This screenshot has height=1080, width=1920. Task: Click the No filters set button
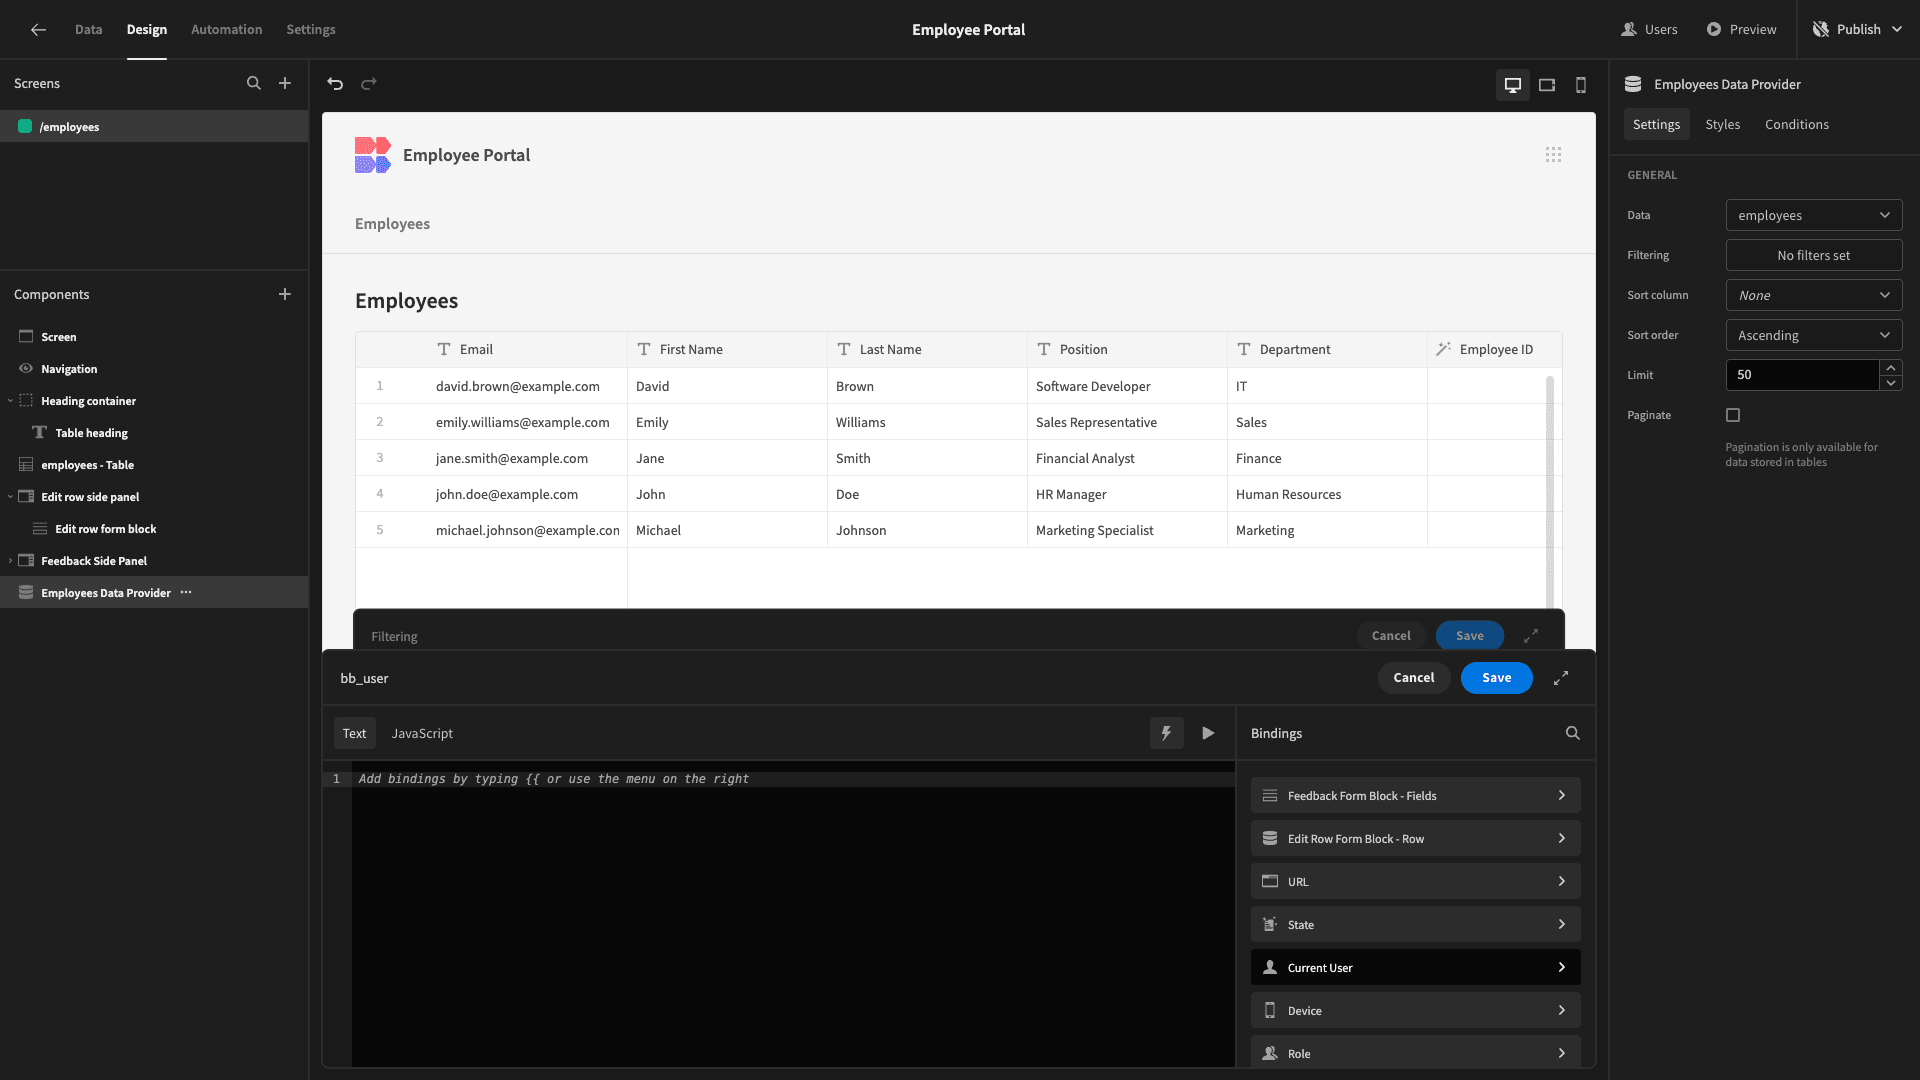[x=1814, y=255]
